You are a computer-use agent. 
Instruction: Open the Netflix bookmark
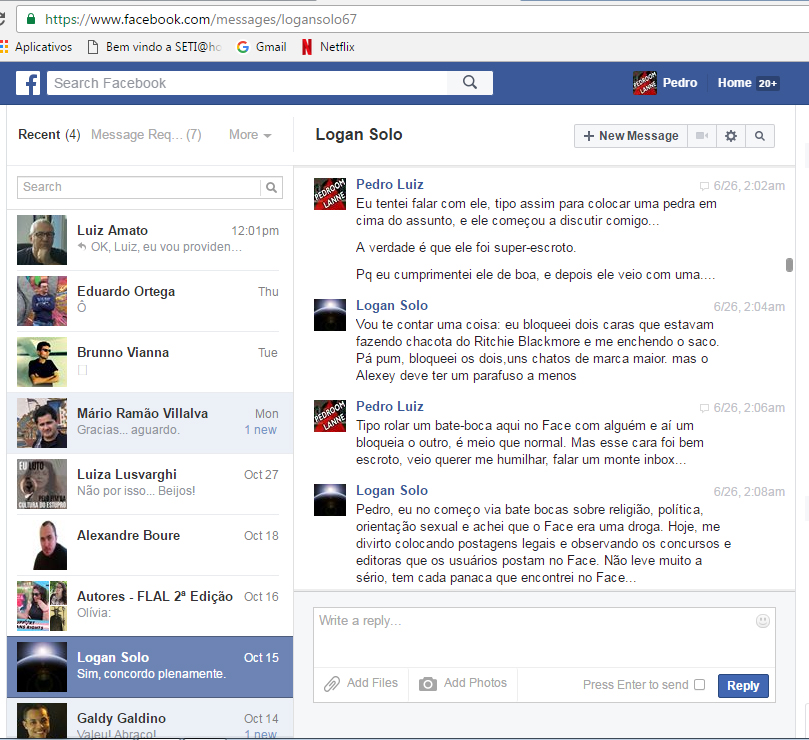[329, 47]
